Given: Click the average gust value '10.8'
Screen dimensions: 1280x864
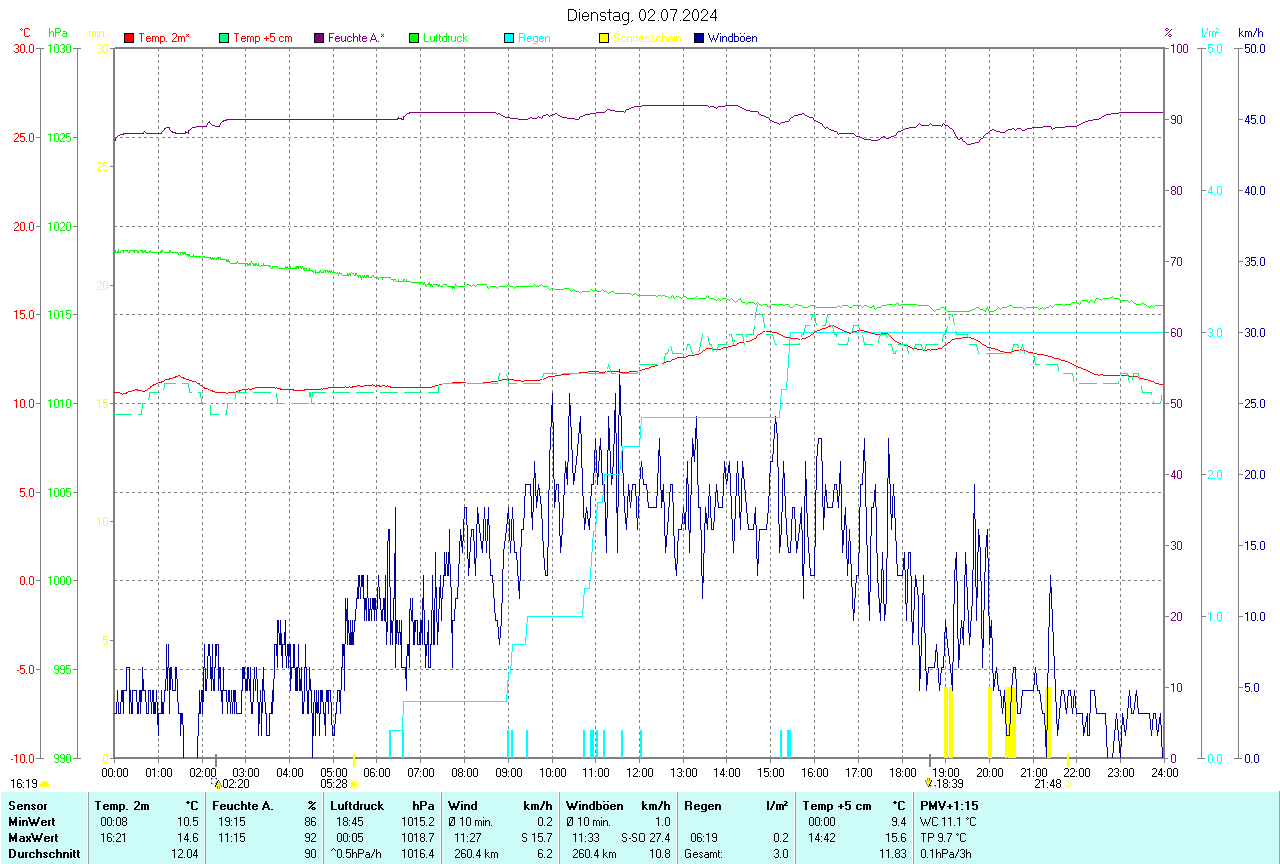Looking at the screenshot, I should point(658,854).
